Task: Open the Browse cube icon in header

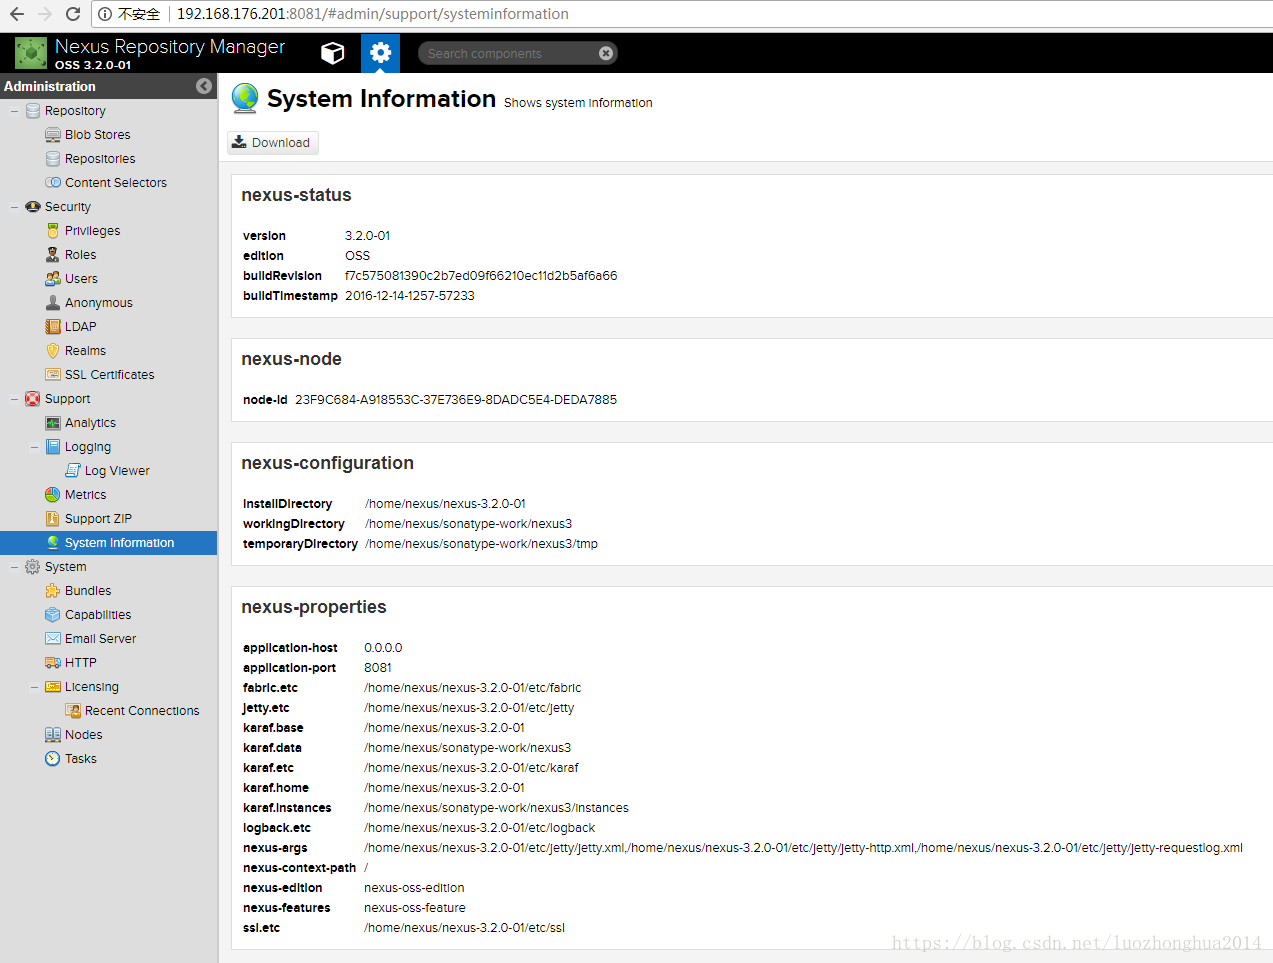Action: [x=333, y=53]
